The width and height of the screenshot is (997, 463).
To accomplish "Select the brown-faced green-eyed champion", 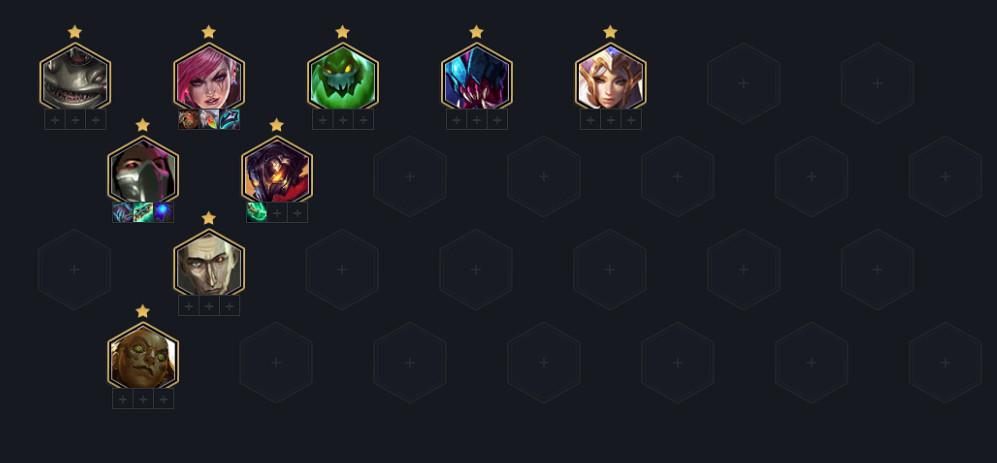I will (x=143, y=356).
